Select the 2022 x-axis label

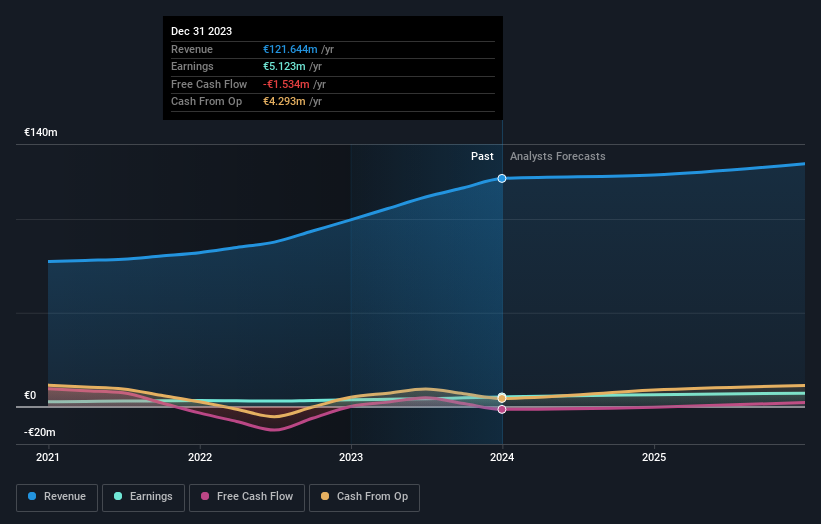pos(200,458)
